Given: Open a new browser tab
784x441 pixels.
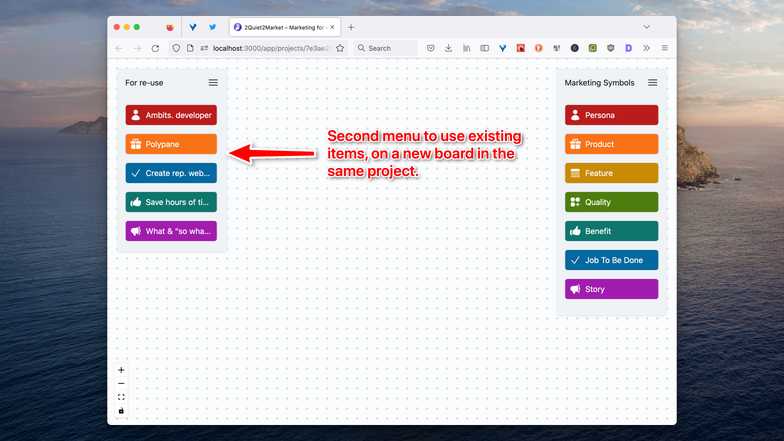Looking at the screenshot, I should coord(351,27).
